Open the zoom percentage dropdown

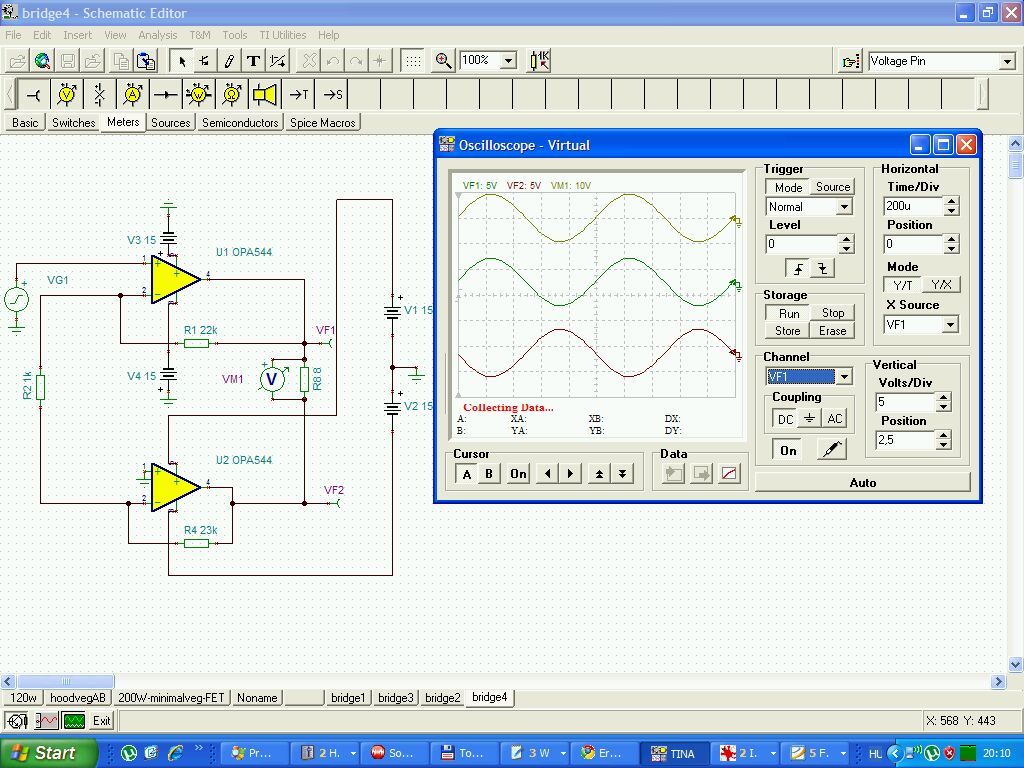click(508, 61)
